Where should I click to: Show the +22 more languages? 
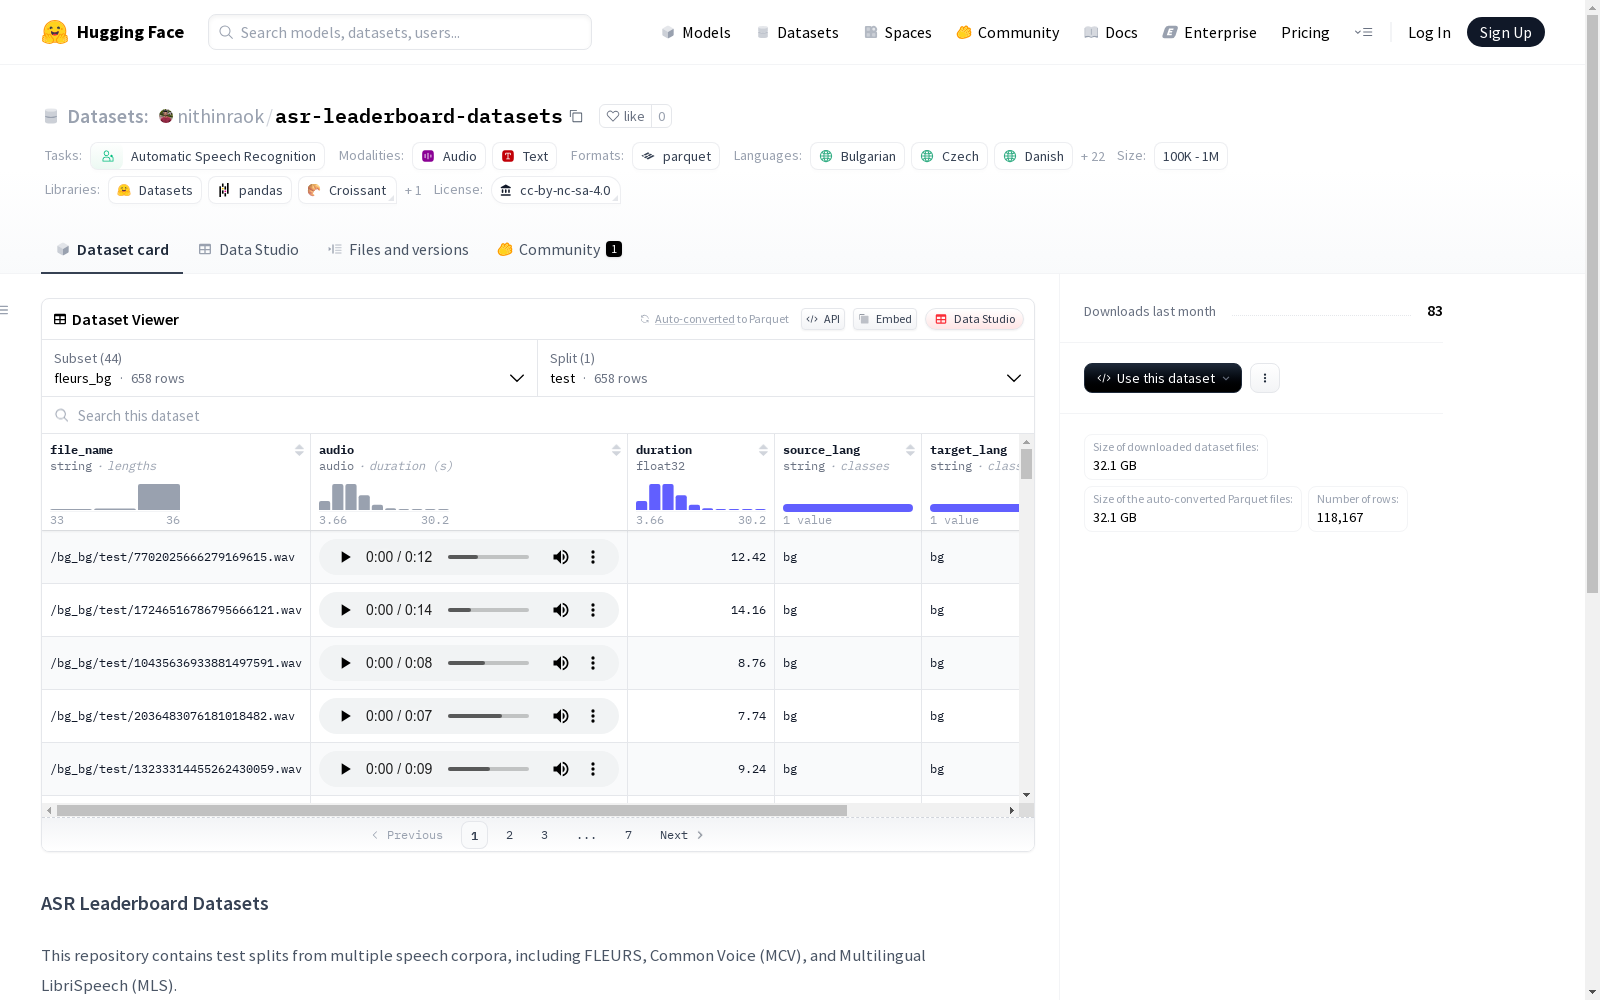pos(1093,156)
